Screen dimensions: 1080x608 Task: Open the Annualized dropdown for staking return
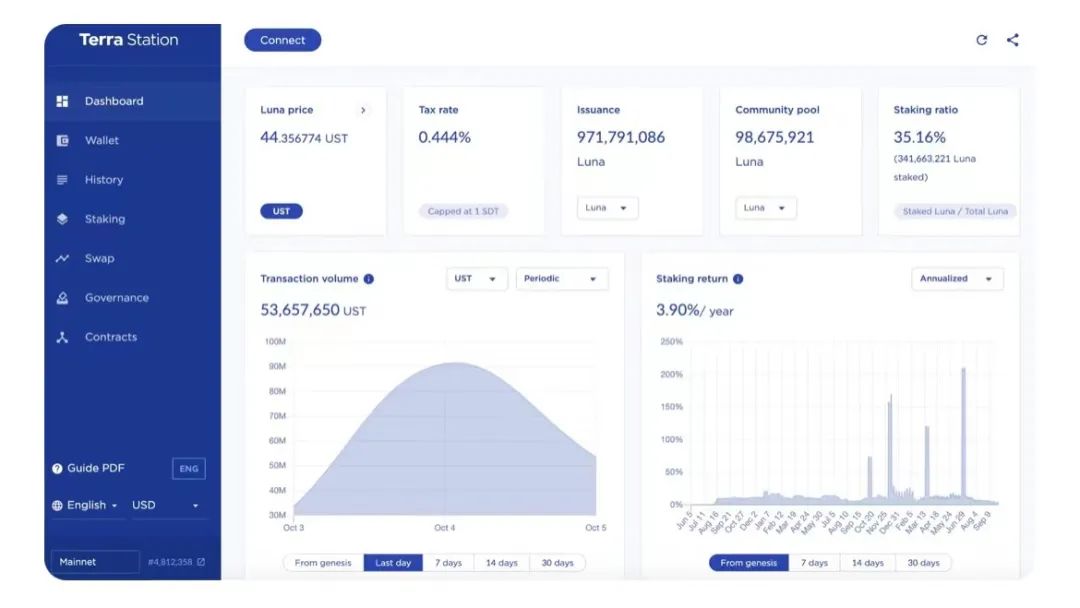pos(957,279)
